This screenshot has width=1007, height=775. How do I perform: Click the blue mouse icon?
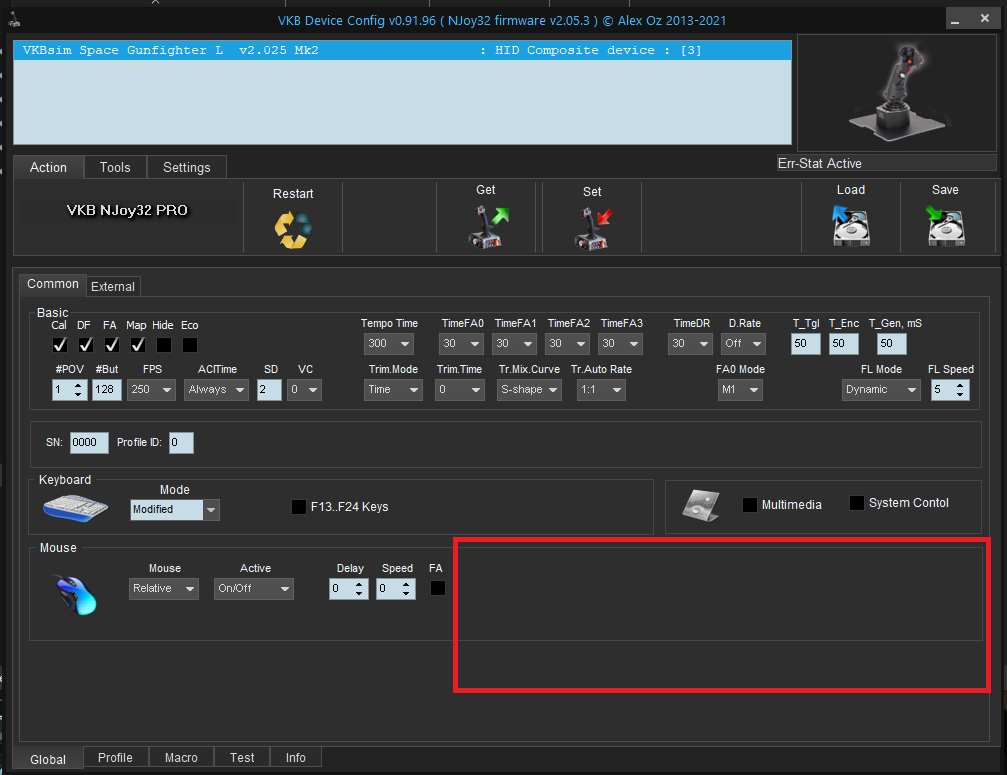[x=76, y=595]
